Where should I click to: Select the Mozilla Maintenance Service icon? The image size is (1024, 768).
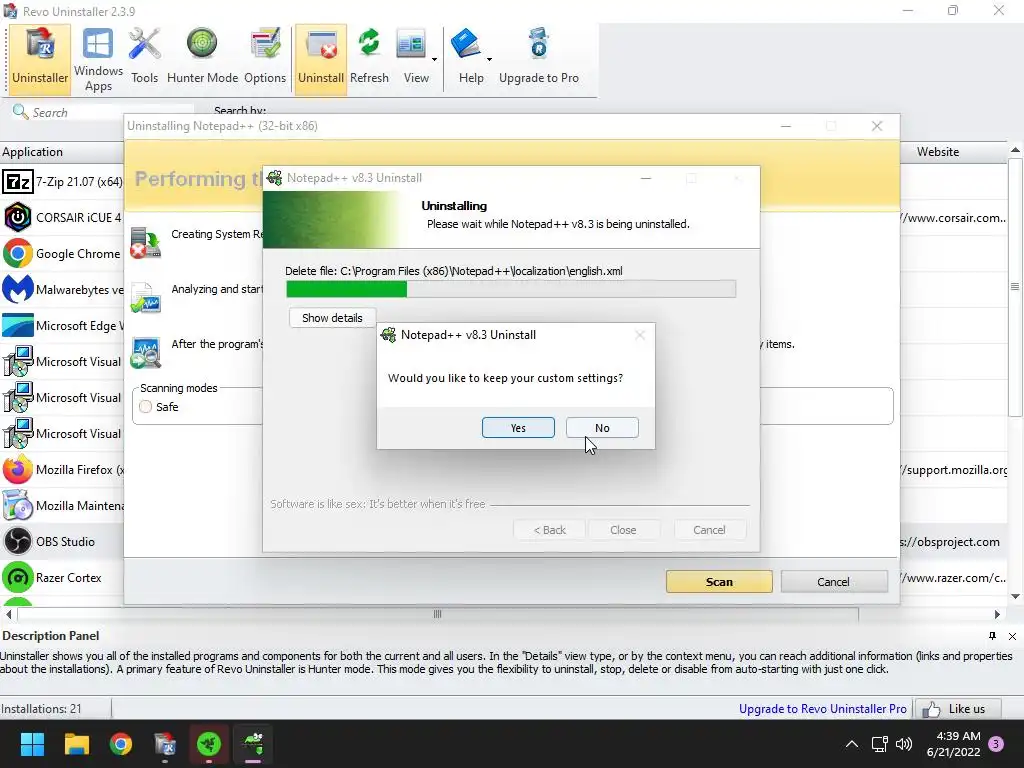18,505
